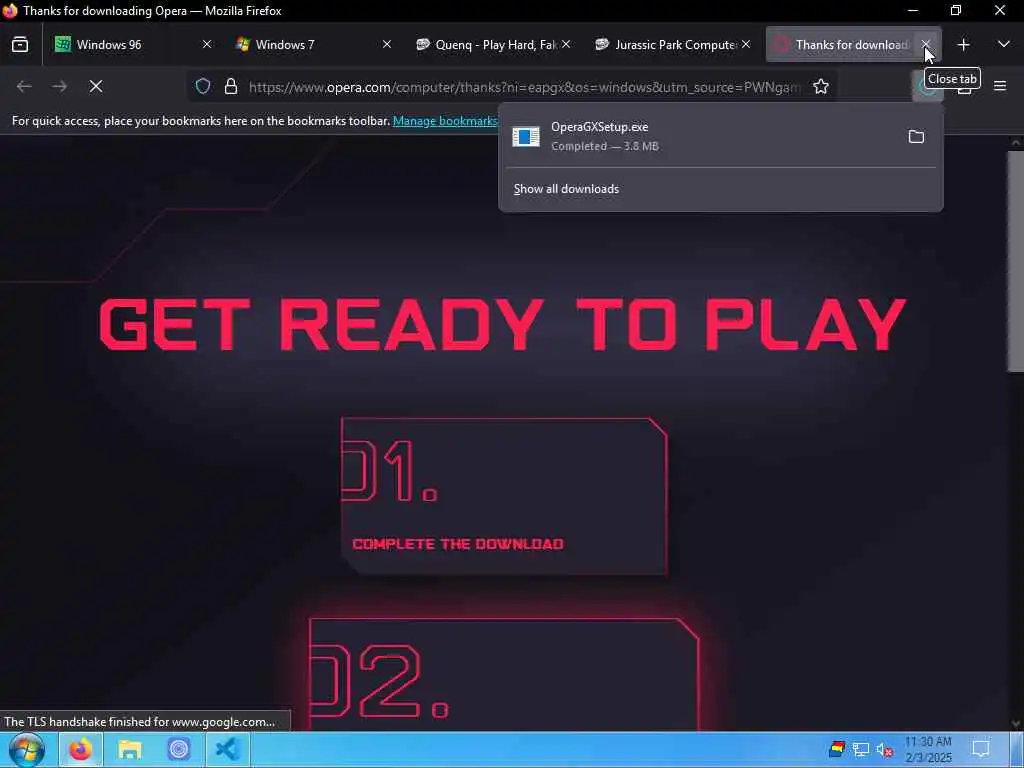This screenshot has width=1024, height=768.
Task: Open File Explorer from the taskbar
Action: click(130, 750)
